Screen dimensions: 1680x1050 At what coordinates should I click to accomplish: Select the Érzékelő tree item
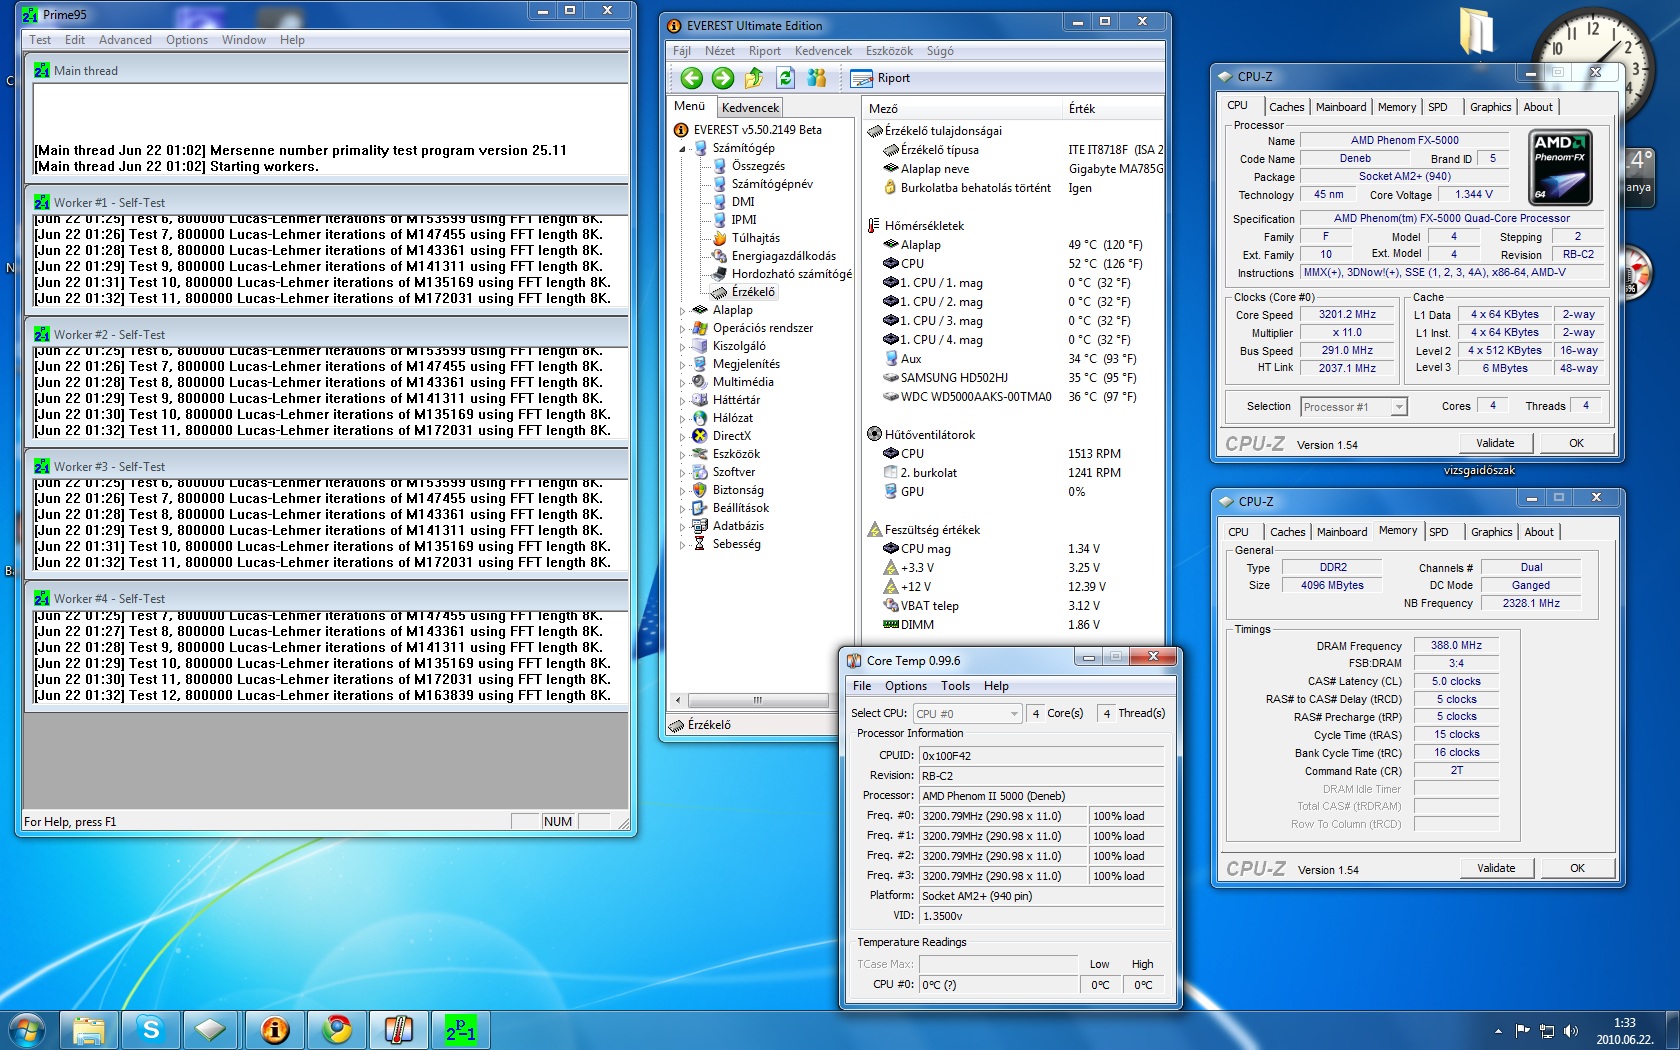click(x=752, y=292)
